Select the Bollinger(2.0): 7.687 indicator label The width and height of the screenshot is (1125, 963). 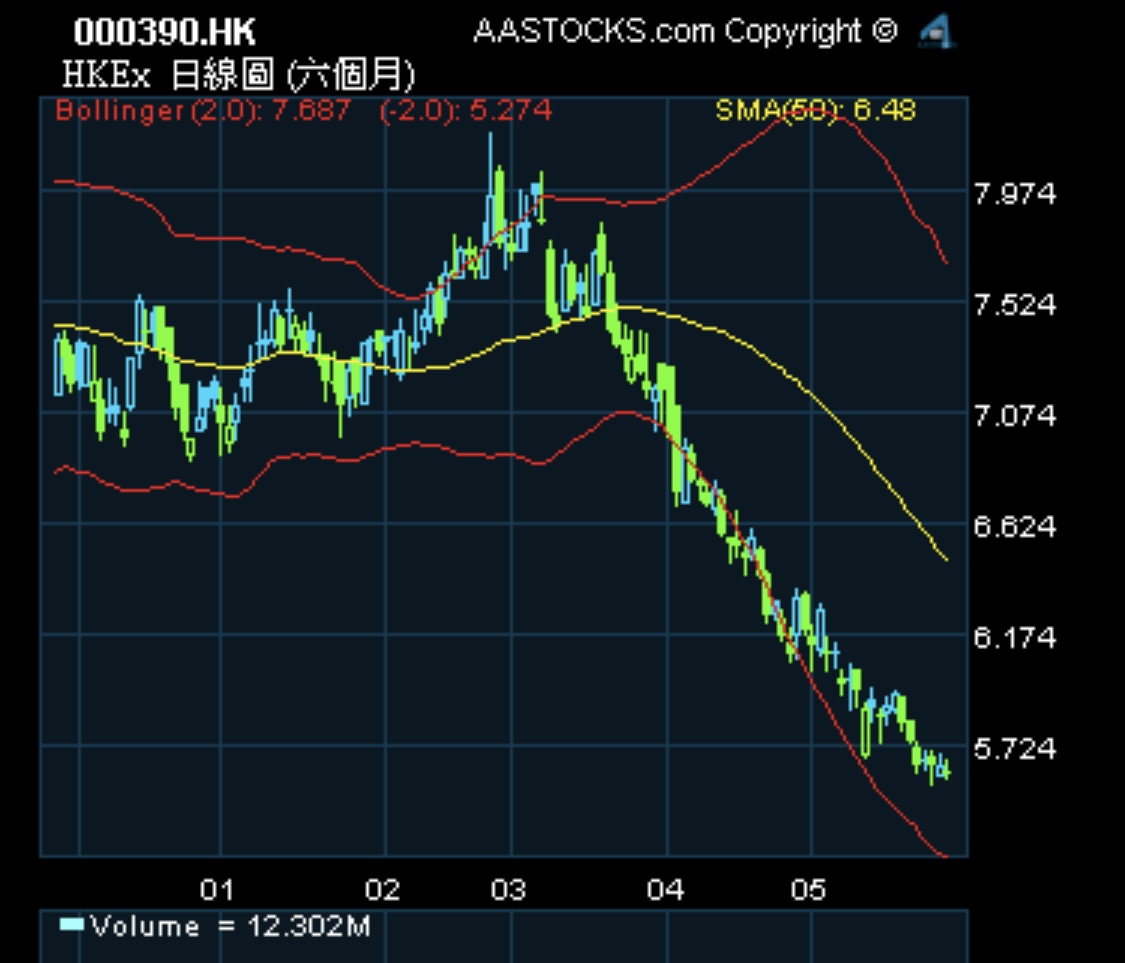point(203,110)
